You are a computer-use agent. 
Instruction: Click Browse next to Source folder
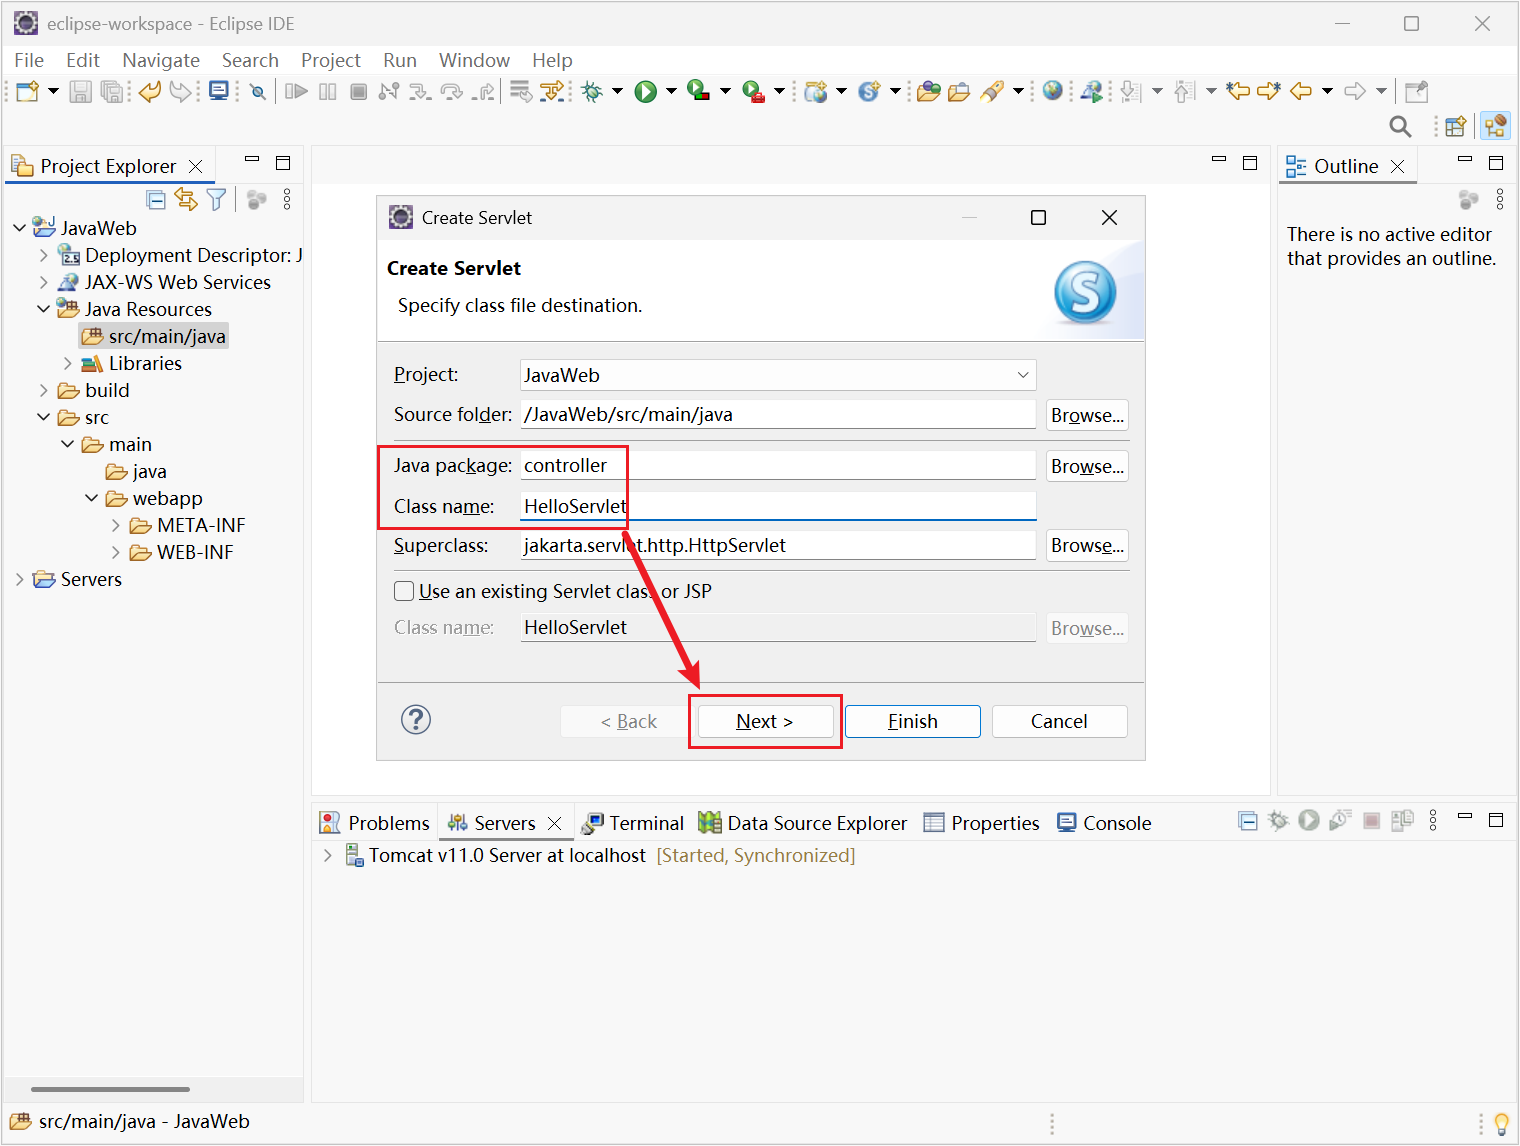(x=1087, y=415)
